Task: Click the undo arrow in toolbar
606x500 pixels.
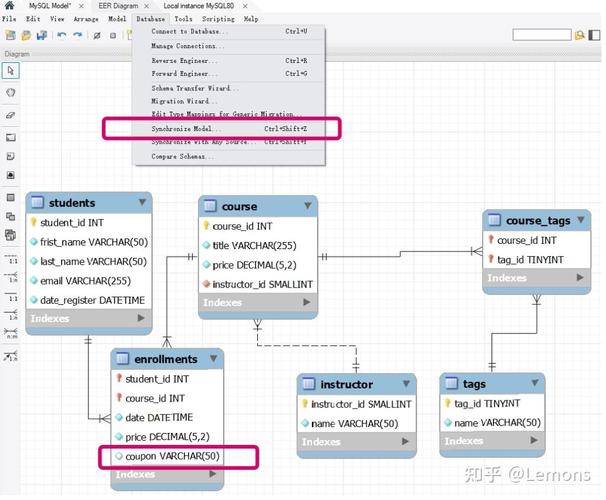Action: pyautogui.click(x=62, y=35)
